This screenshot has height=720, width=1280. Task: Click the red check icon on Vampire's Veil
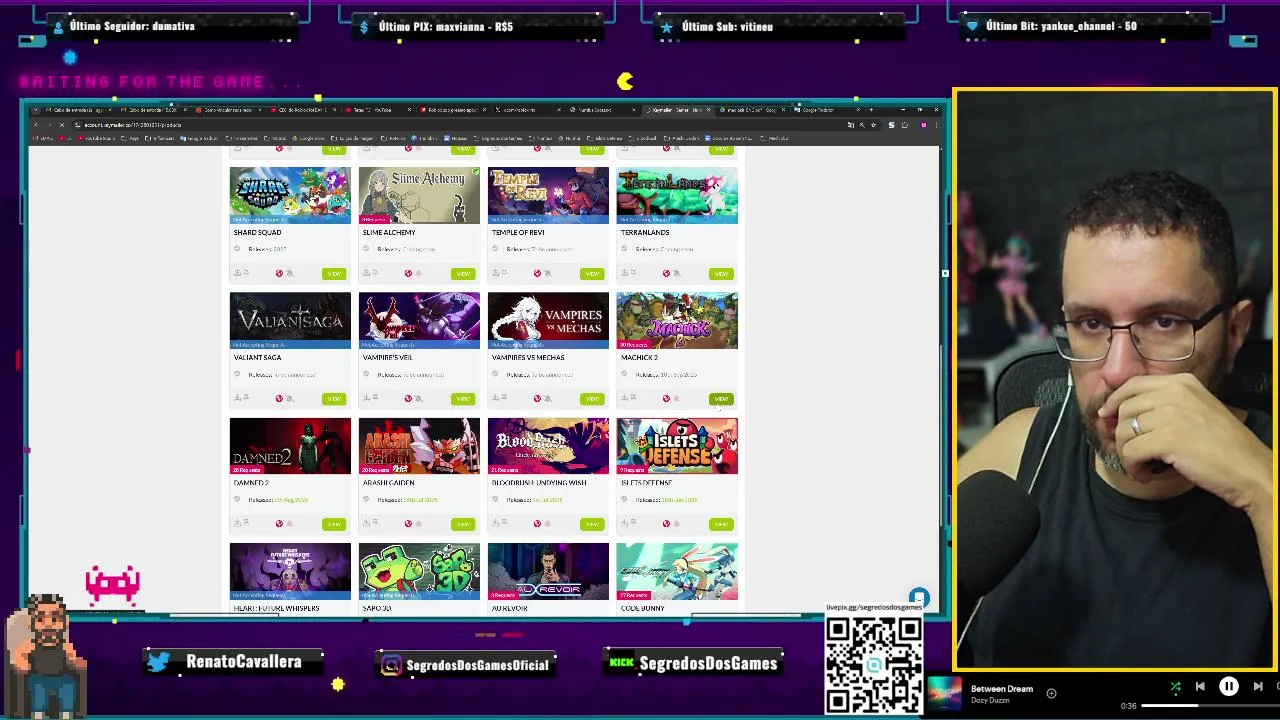[x=408, y=398]
